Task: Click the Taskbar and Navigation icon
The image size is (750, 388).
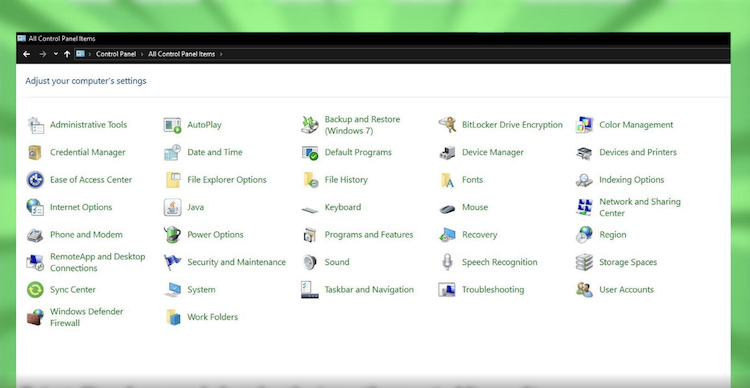Action: (x=309, y=289)
